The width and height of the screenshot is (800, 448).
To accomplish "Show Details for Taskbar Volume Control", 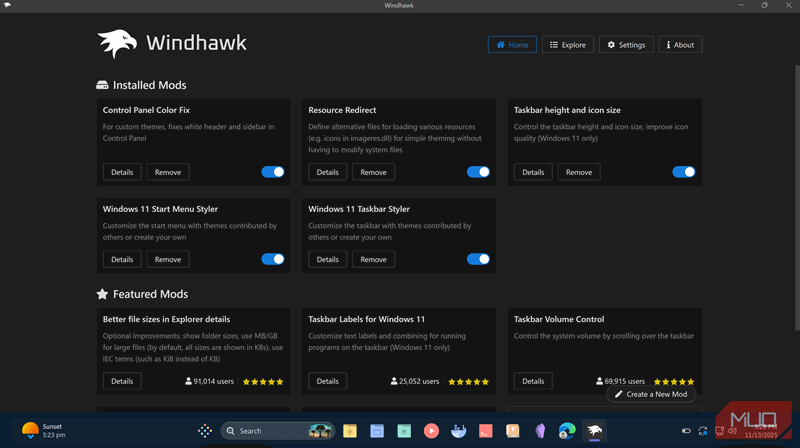I will [533, 381].
